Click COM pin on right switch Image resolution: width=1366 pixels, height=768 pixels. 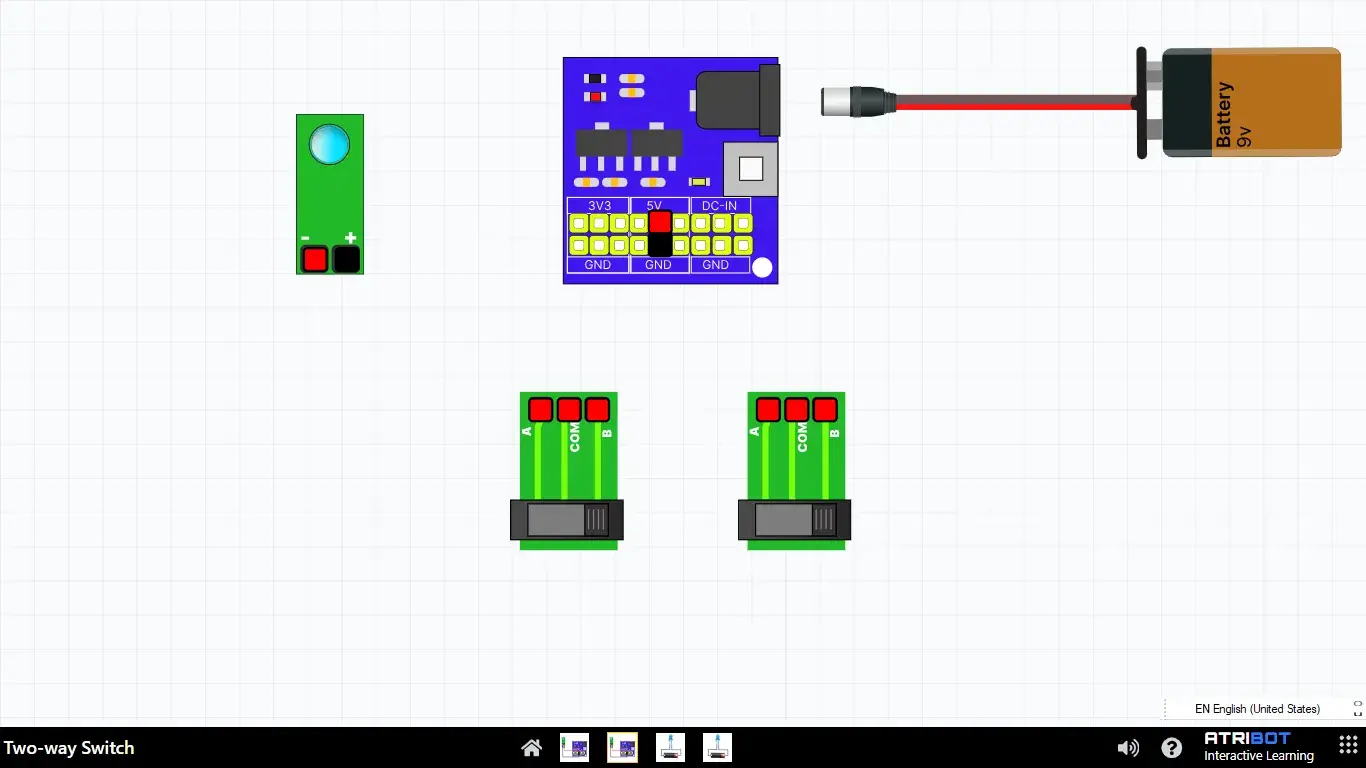(797, 409)
